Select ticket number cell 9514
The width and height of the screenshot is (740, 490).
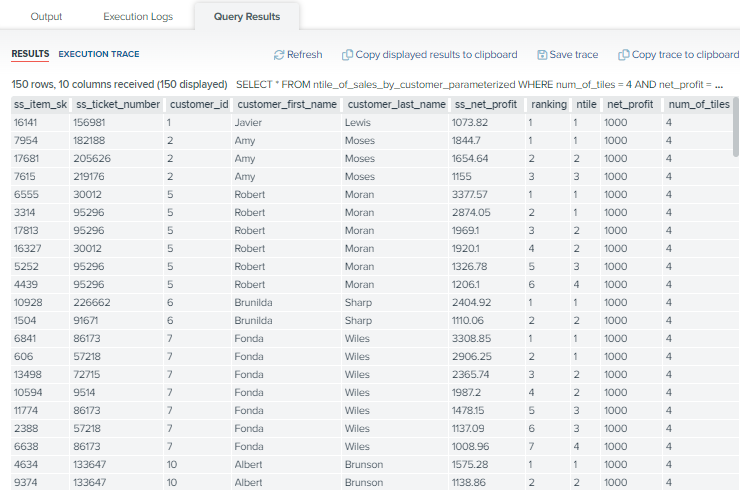pyautogui.click(x=118, y=392)
